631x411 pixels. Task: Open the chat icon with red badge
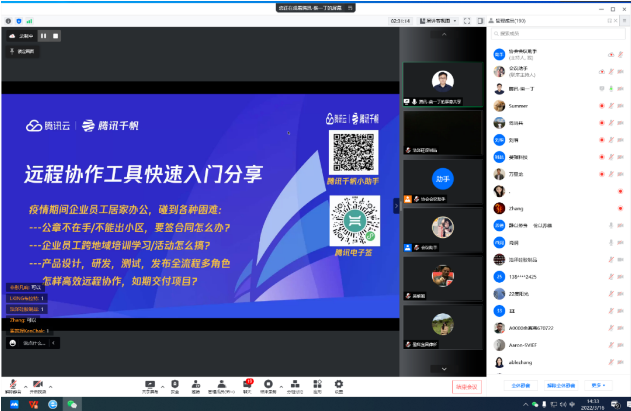[x=247, y=384]
